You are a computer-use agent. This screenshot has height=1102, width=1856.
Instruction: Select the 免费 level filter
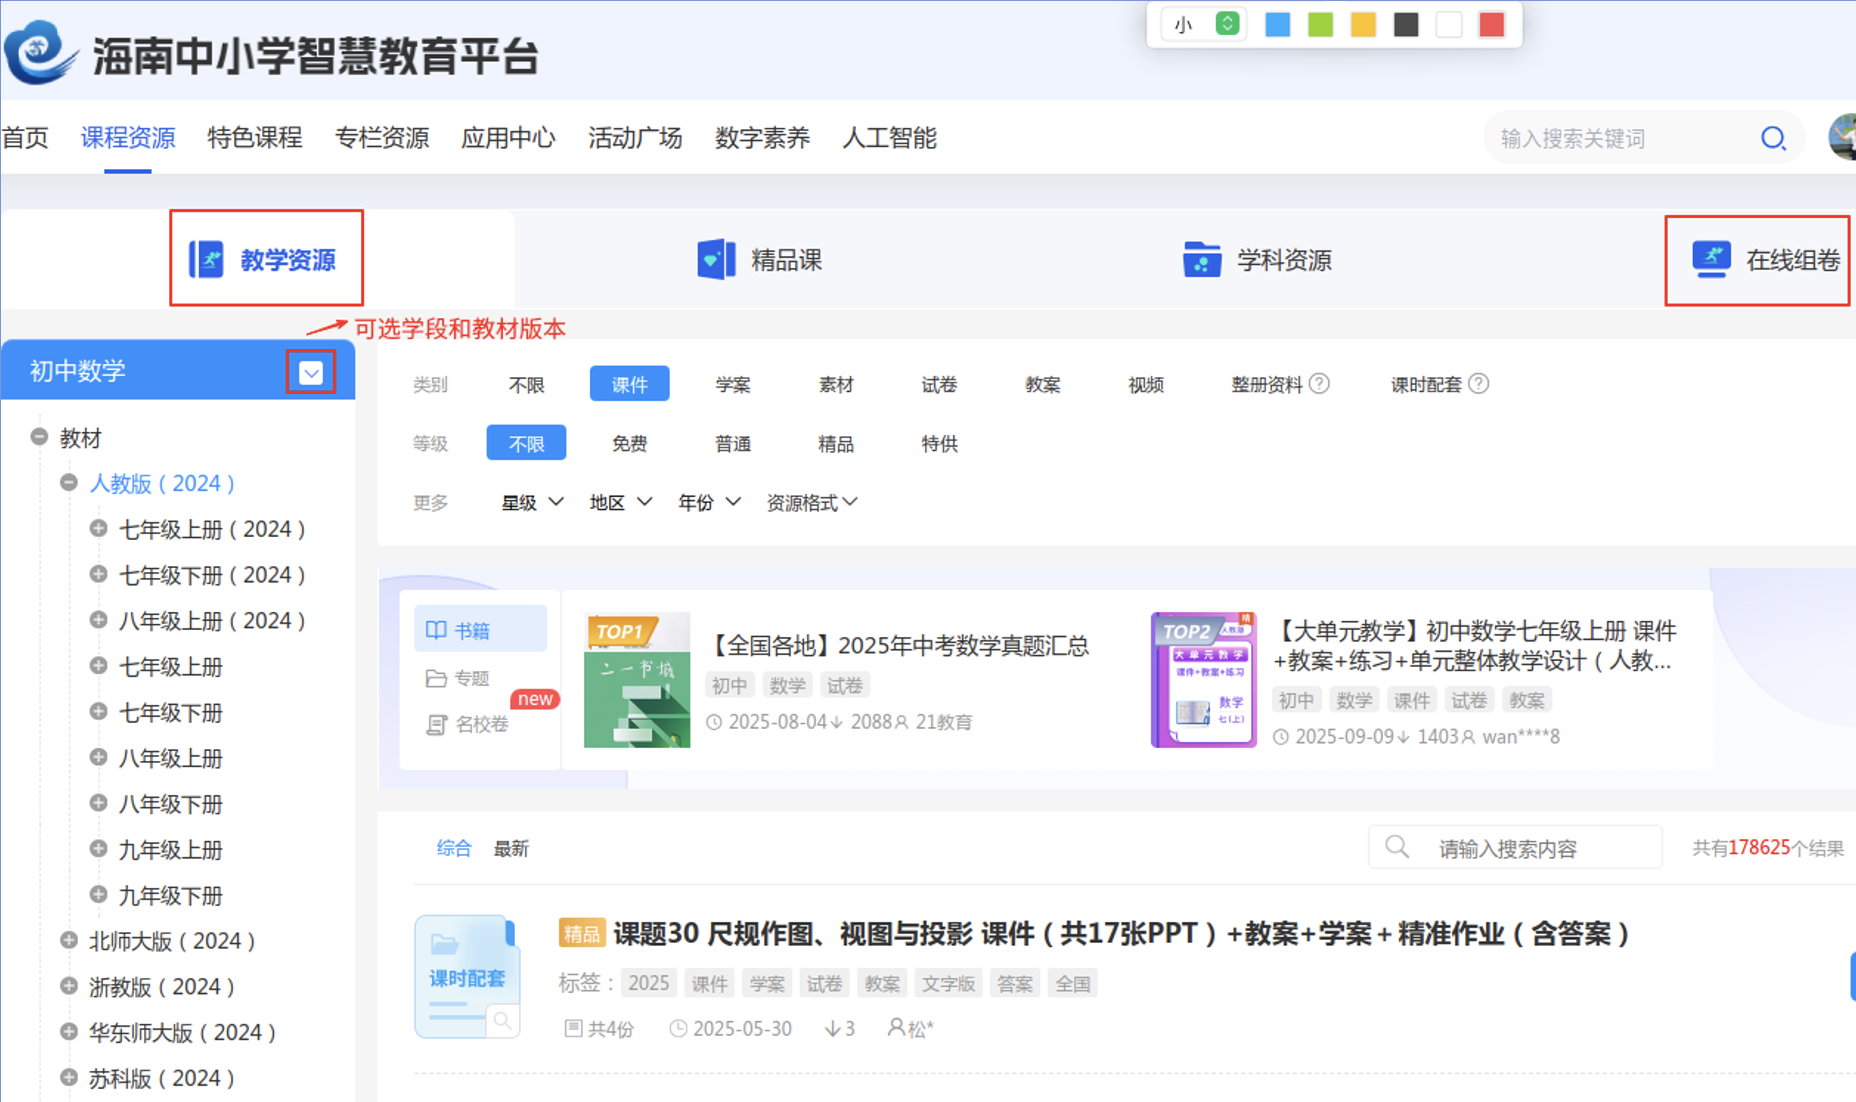(629, 443)
